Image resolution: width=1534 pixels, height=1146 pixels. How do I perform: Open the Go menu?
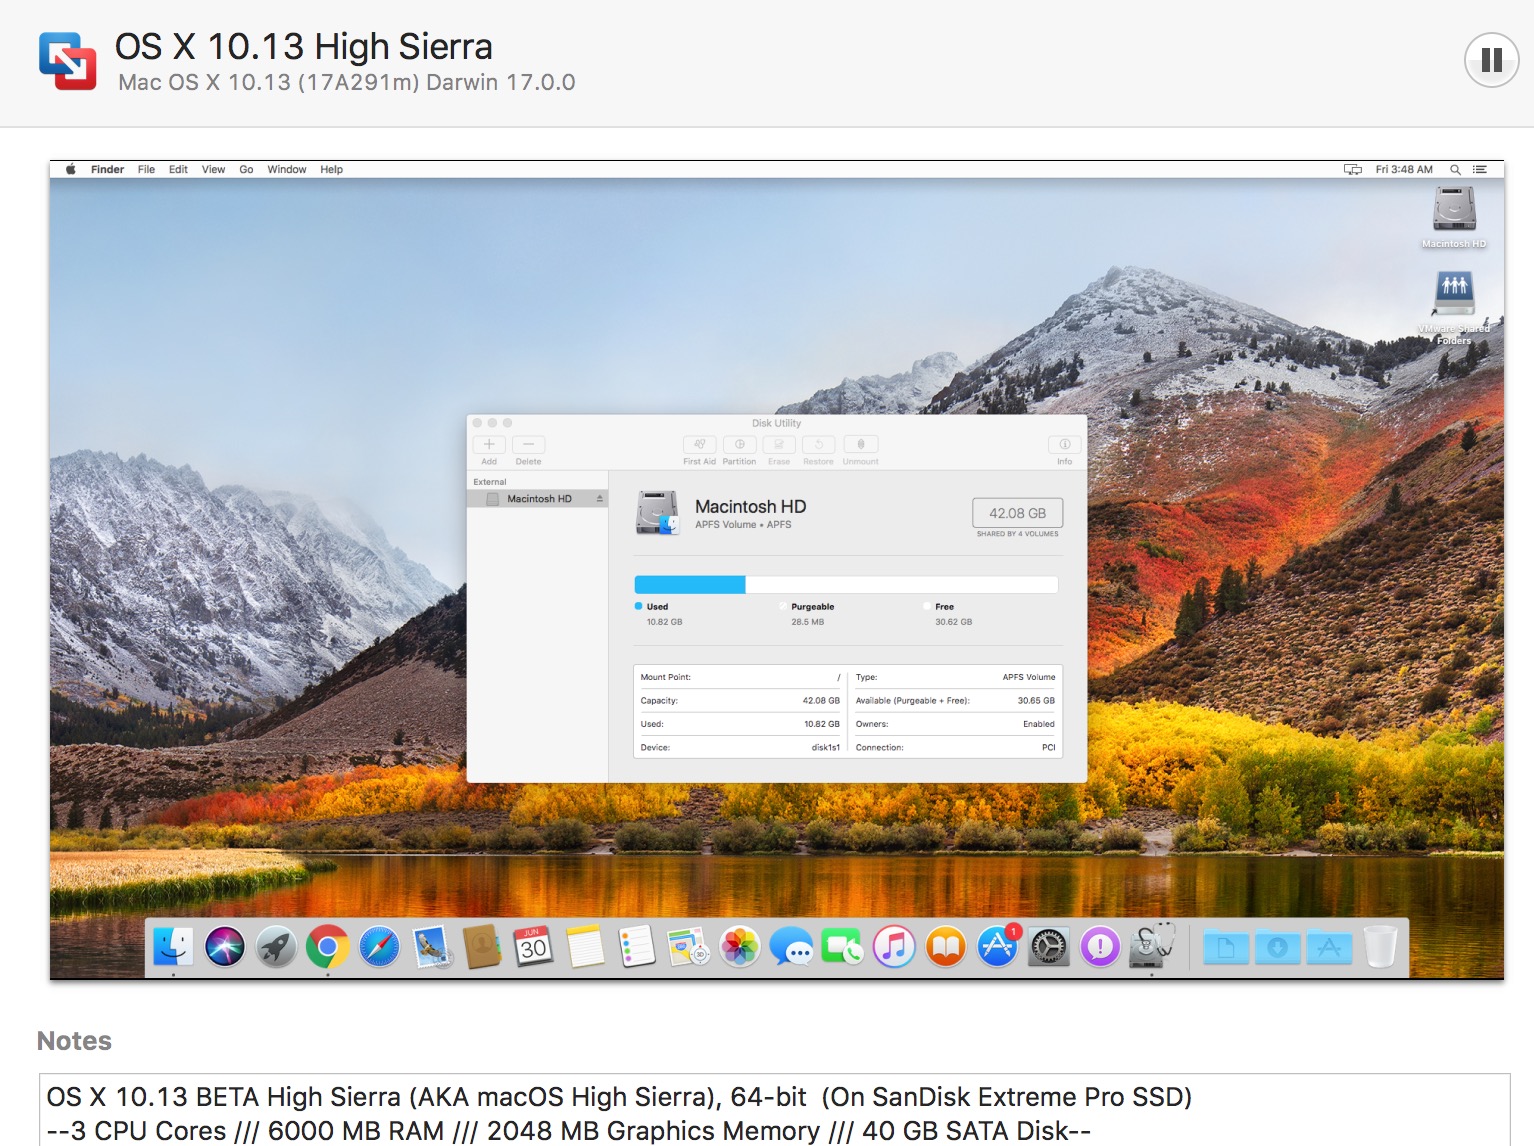(246, 169)
